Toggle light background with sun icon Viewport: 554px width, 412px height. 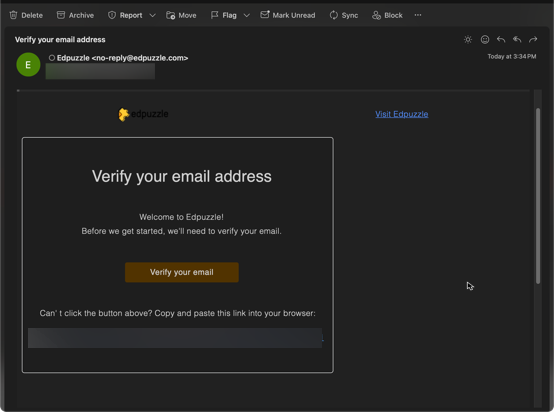[x=468, y=40]
